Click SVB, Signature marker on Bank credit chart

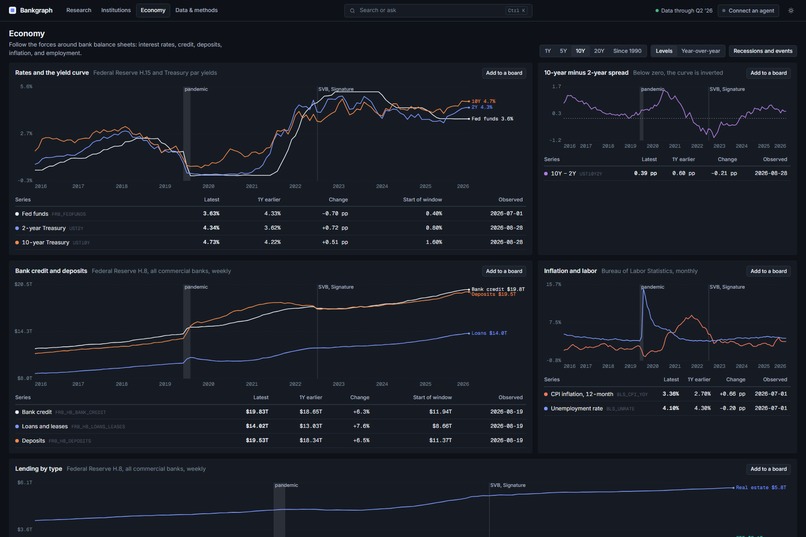pos(336,287)
